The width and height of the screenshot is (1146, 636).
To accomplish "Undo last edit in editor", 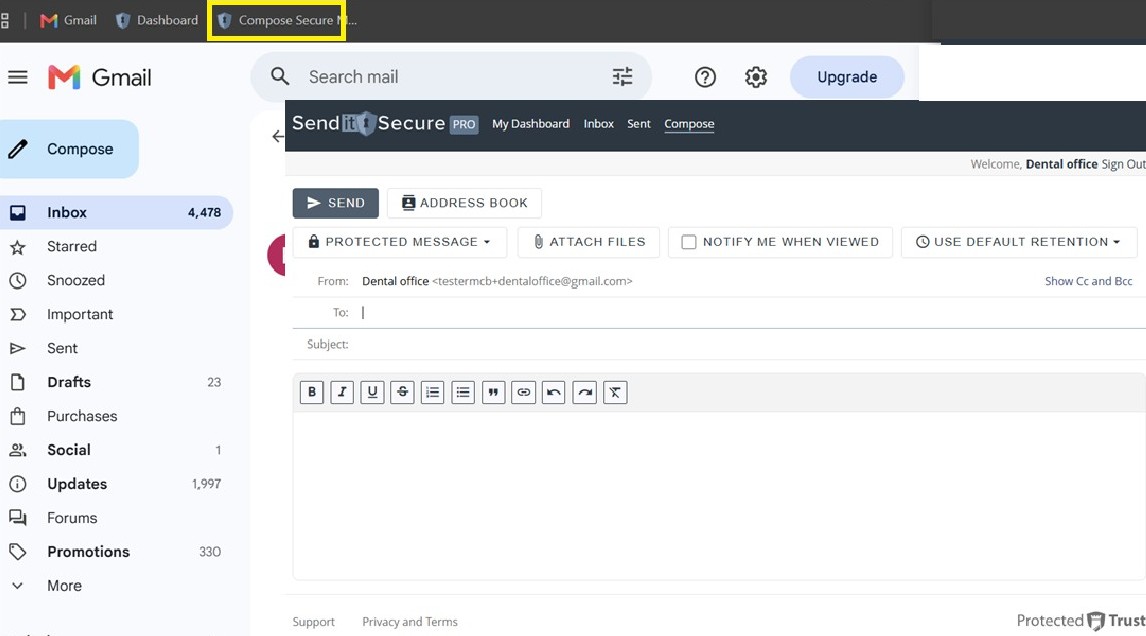I will tap(554, 393).
